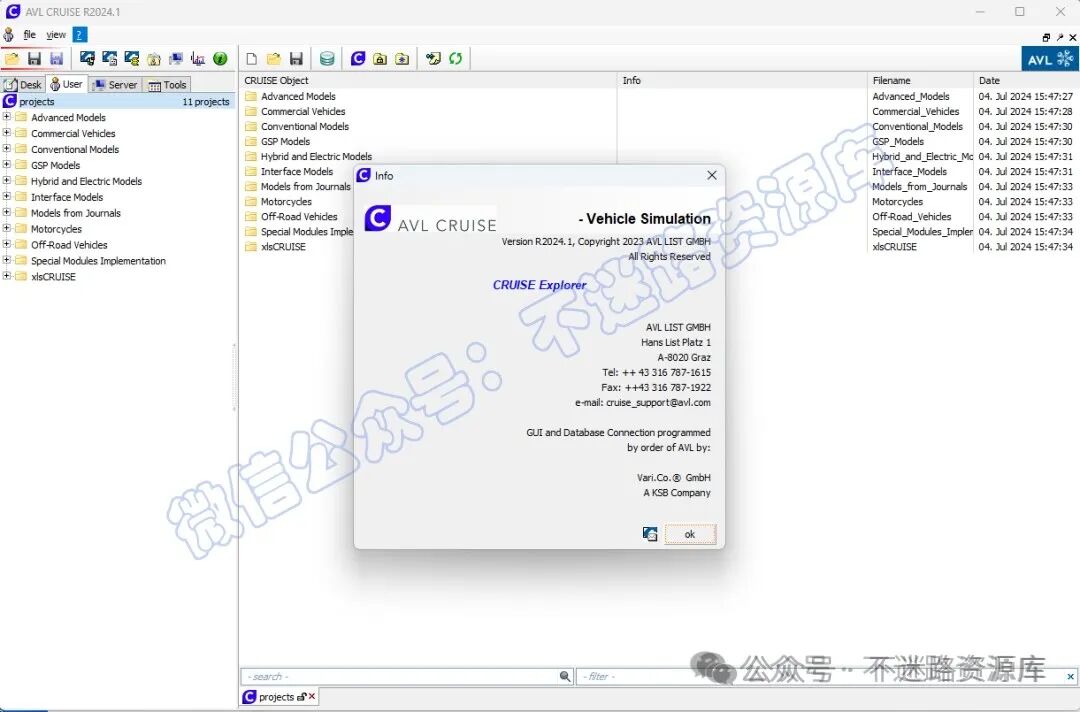
Task: Click the folder icon with a star symbol
Action: click(402, 59)
